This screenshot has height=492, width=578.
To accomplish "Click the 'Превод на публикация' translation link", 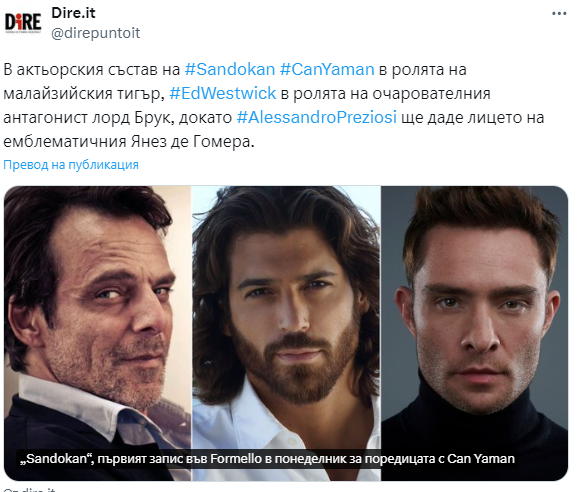I will tap(71, 165).
